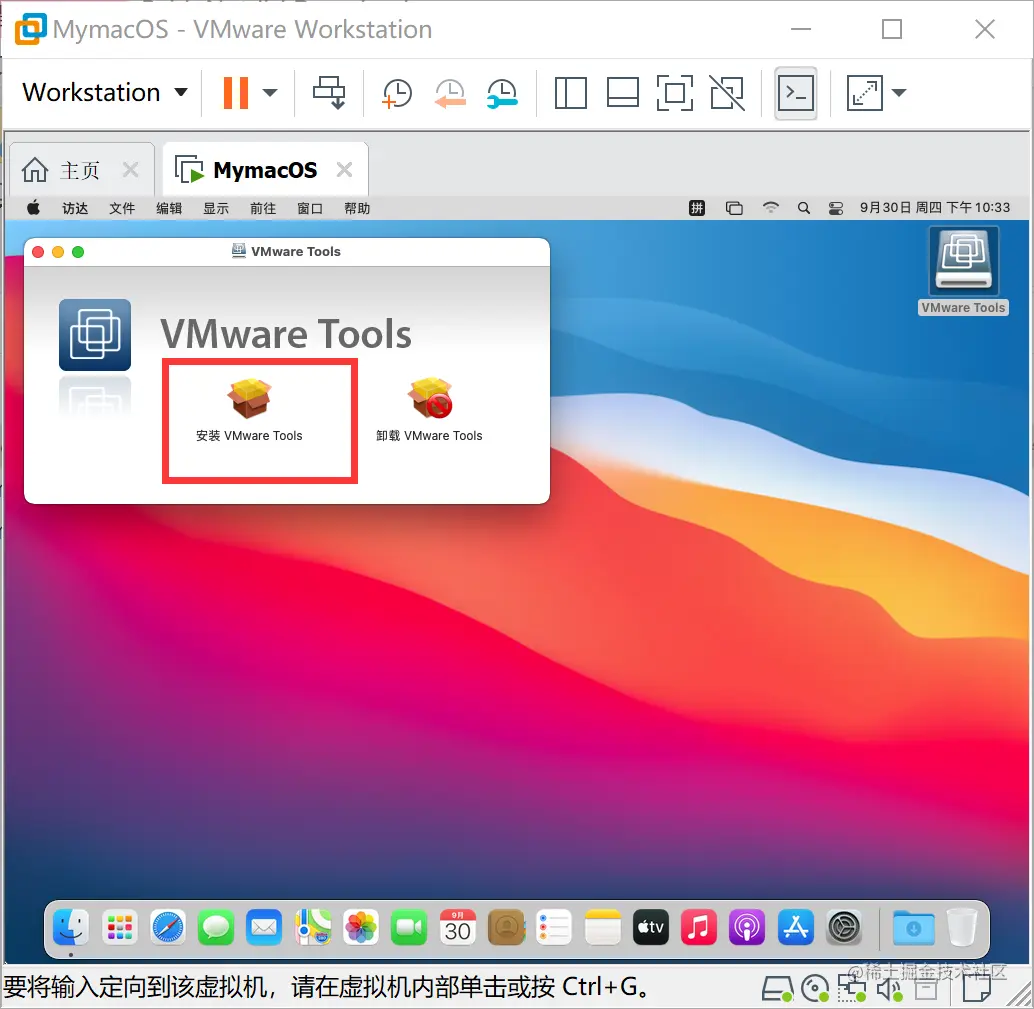Open the snapshot manager with the wrench clock icon

pyautogui.click(x=502, y=93)
